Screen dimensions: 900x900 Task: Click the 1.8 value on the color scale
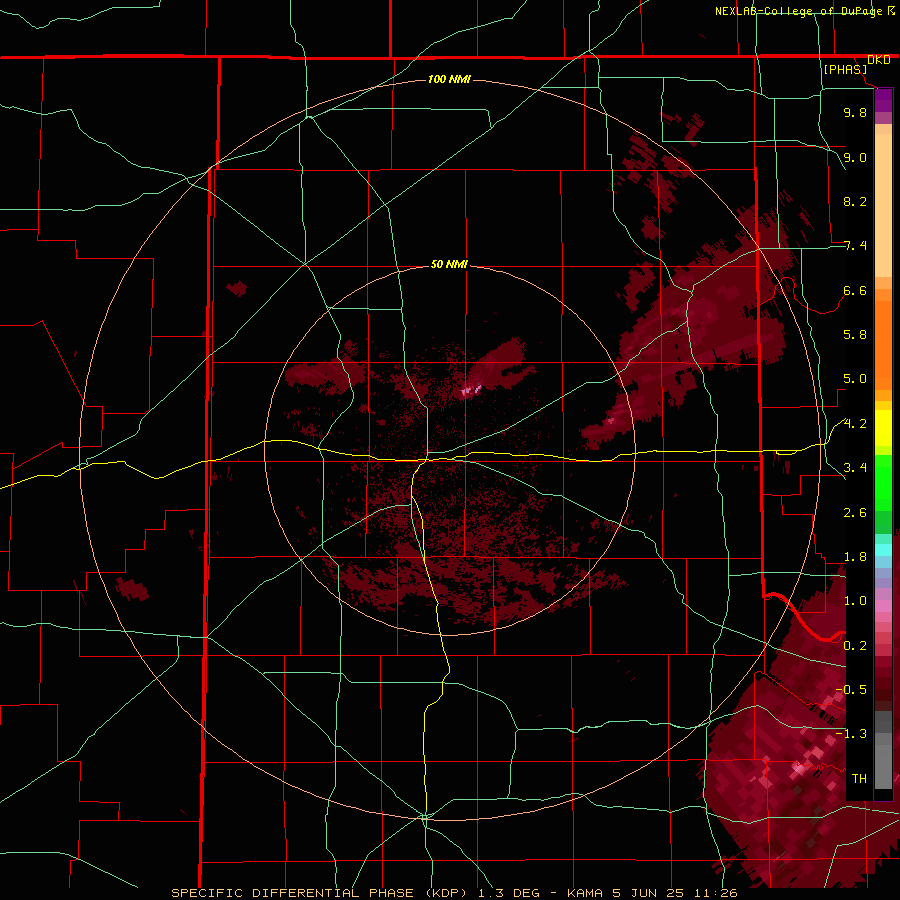pyautogui.click(x=855, y=557)
